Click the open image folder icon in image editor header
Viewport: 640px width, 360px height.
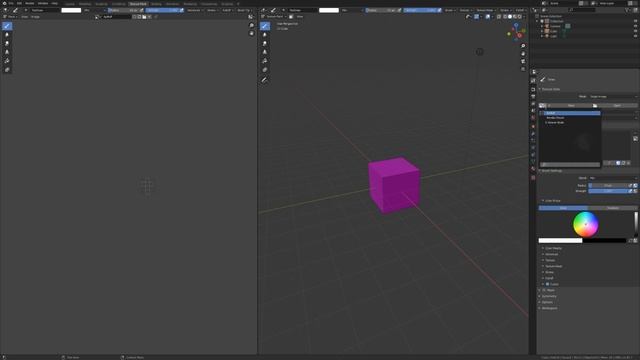click(x=144, y=17)
